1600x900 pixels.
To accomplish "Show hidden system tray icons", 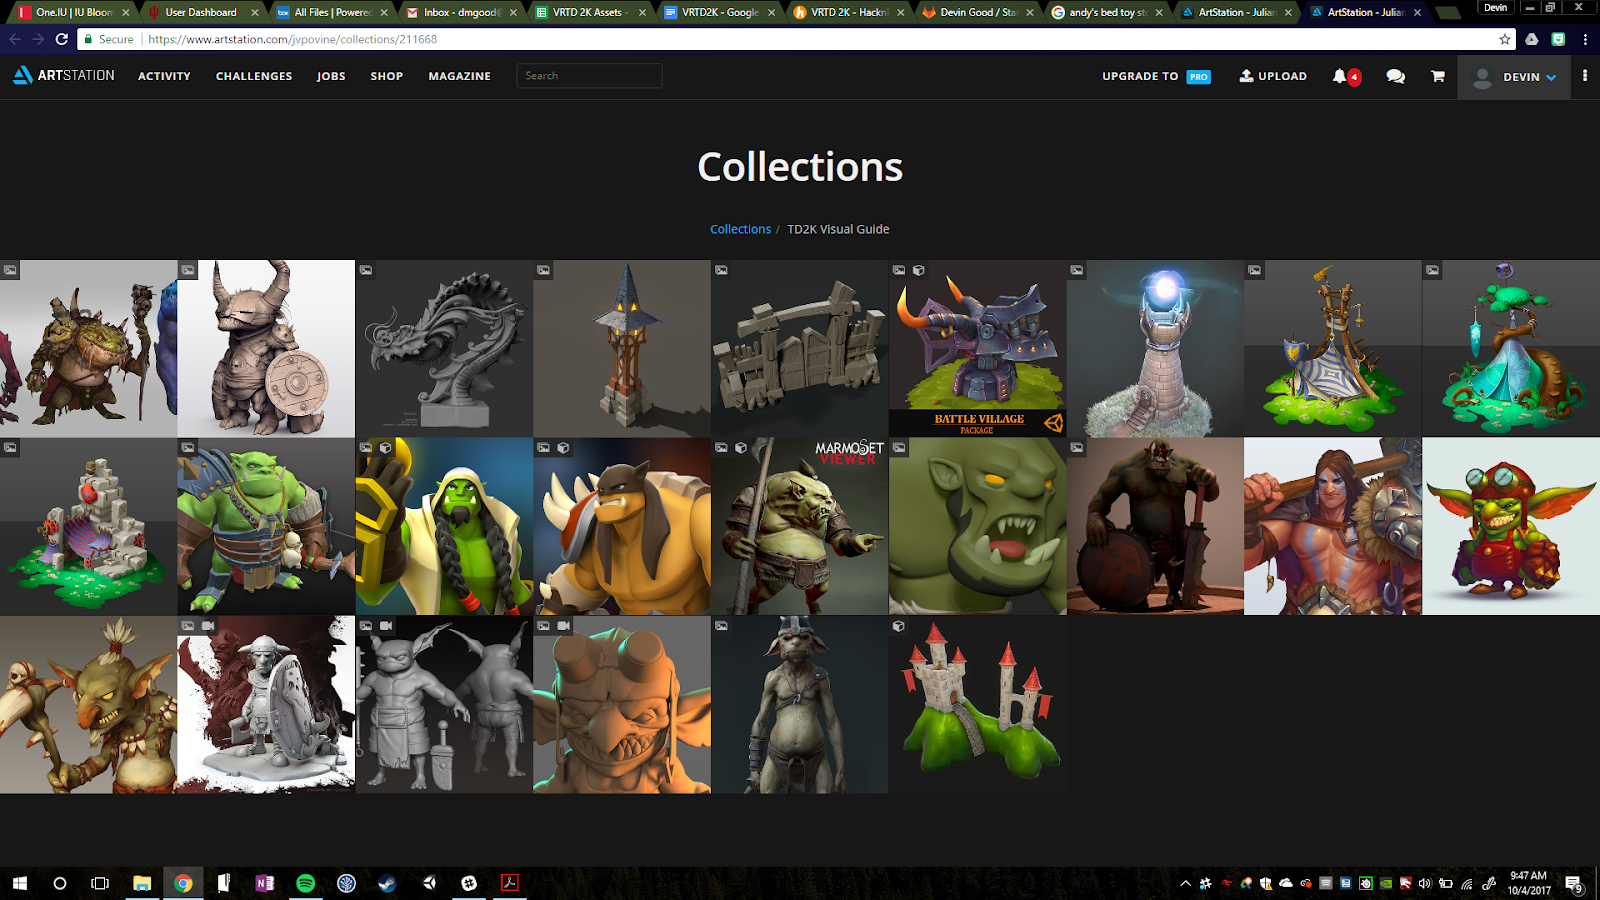I will pyautogui.click(x=1185, y=883).
